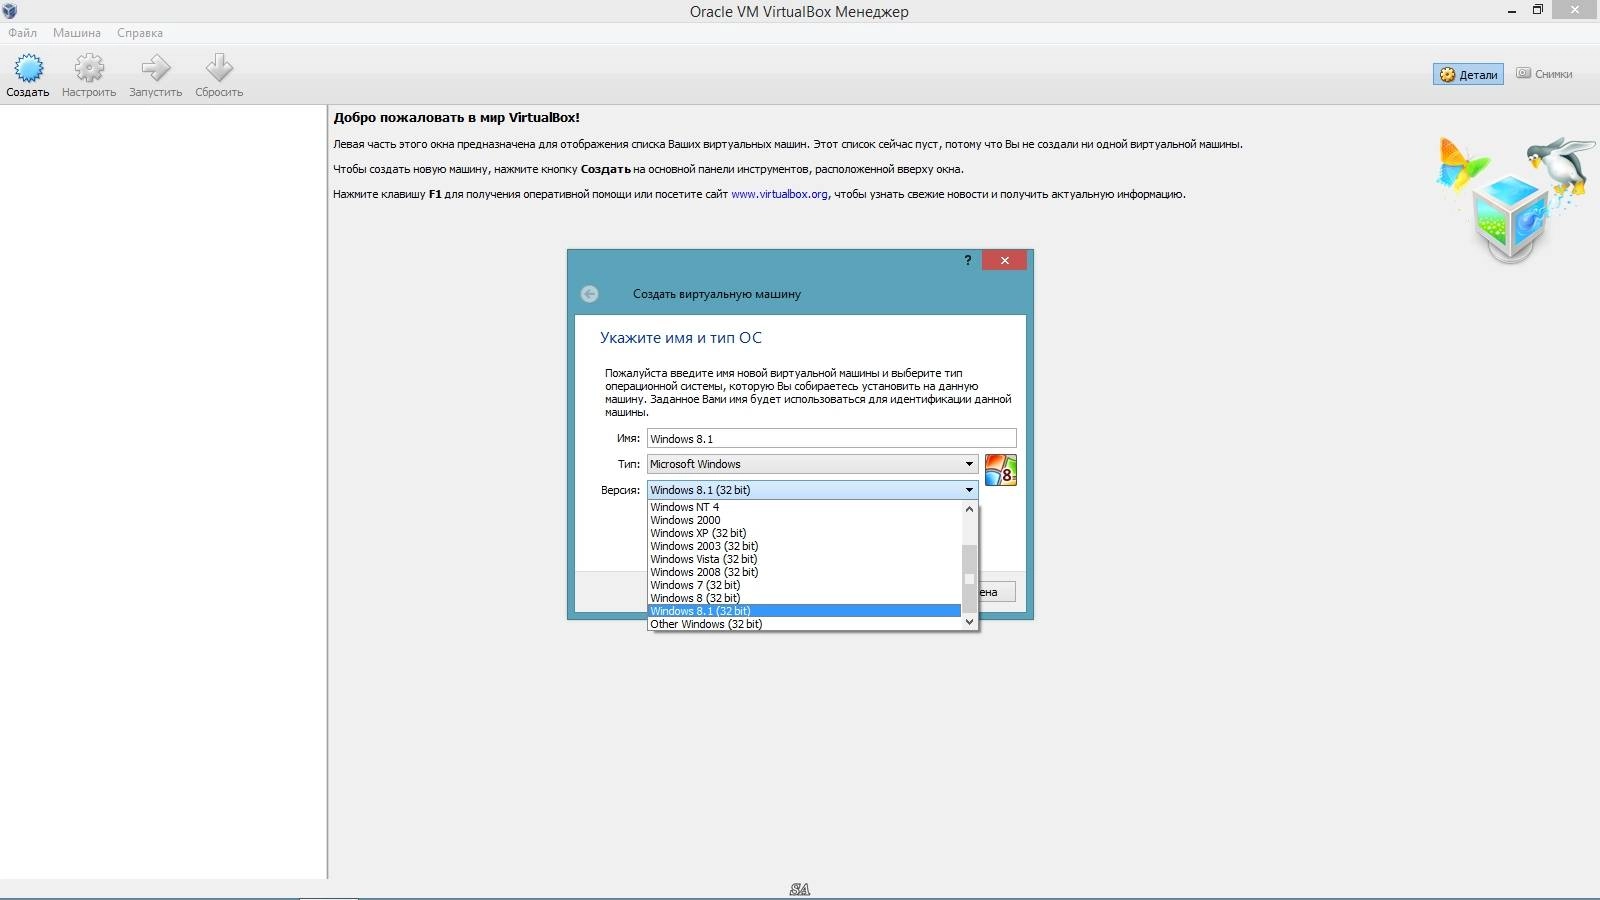Select Windows 7 (32 bit) option
The height and width of the screenshot is (900, 1600).
coord(804,585)
